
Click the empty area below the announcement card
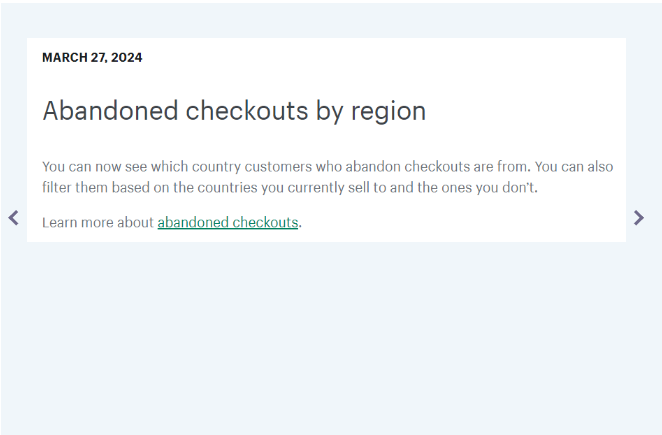(330, 340)
